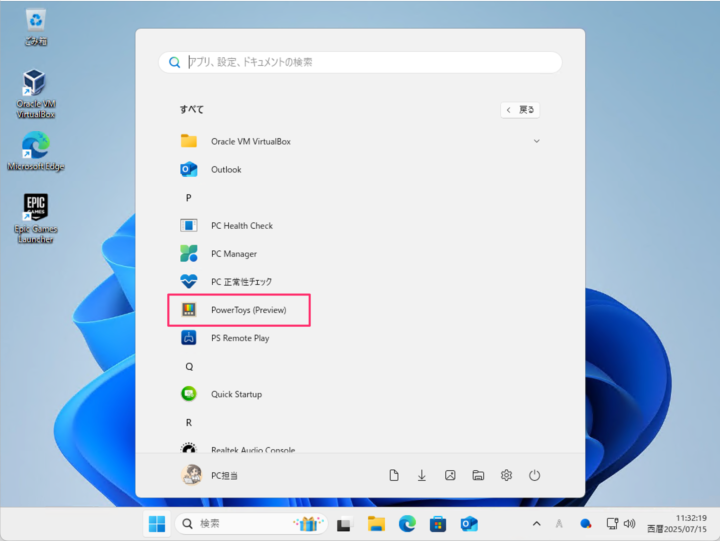Screen dimensions: 720x541
Task: Launch PowerToys (Preview) via its label
Action: point(248,310)
